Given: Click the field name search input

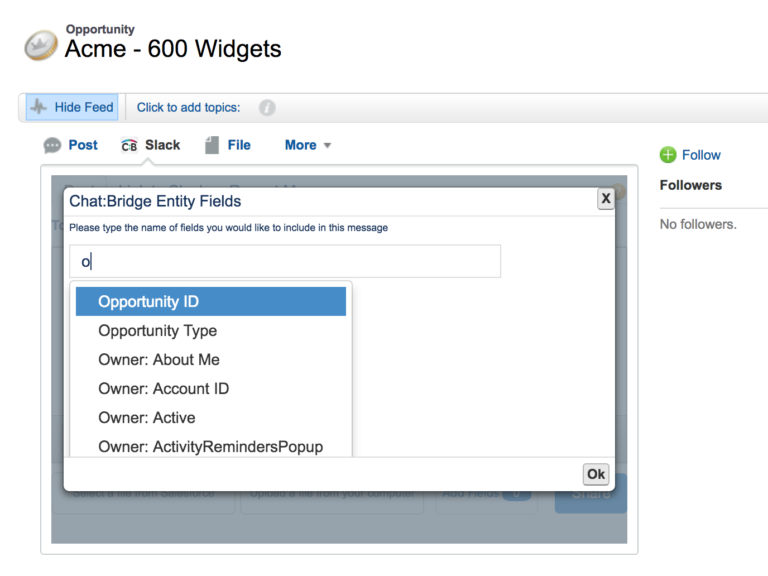Looking at the screenshot, I should [285, 262].
